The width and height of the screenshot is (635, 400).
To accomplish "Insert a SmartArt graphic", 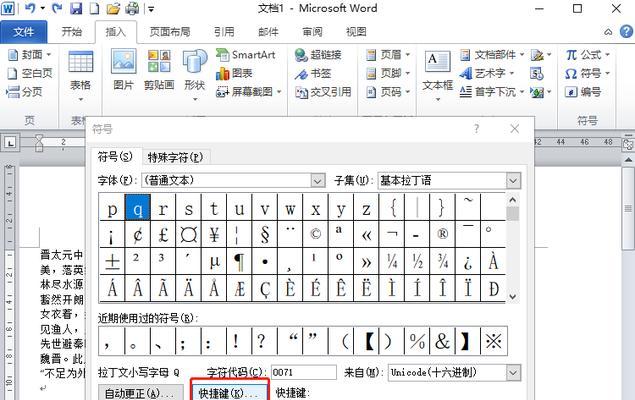I will [x=245, y=54].
